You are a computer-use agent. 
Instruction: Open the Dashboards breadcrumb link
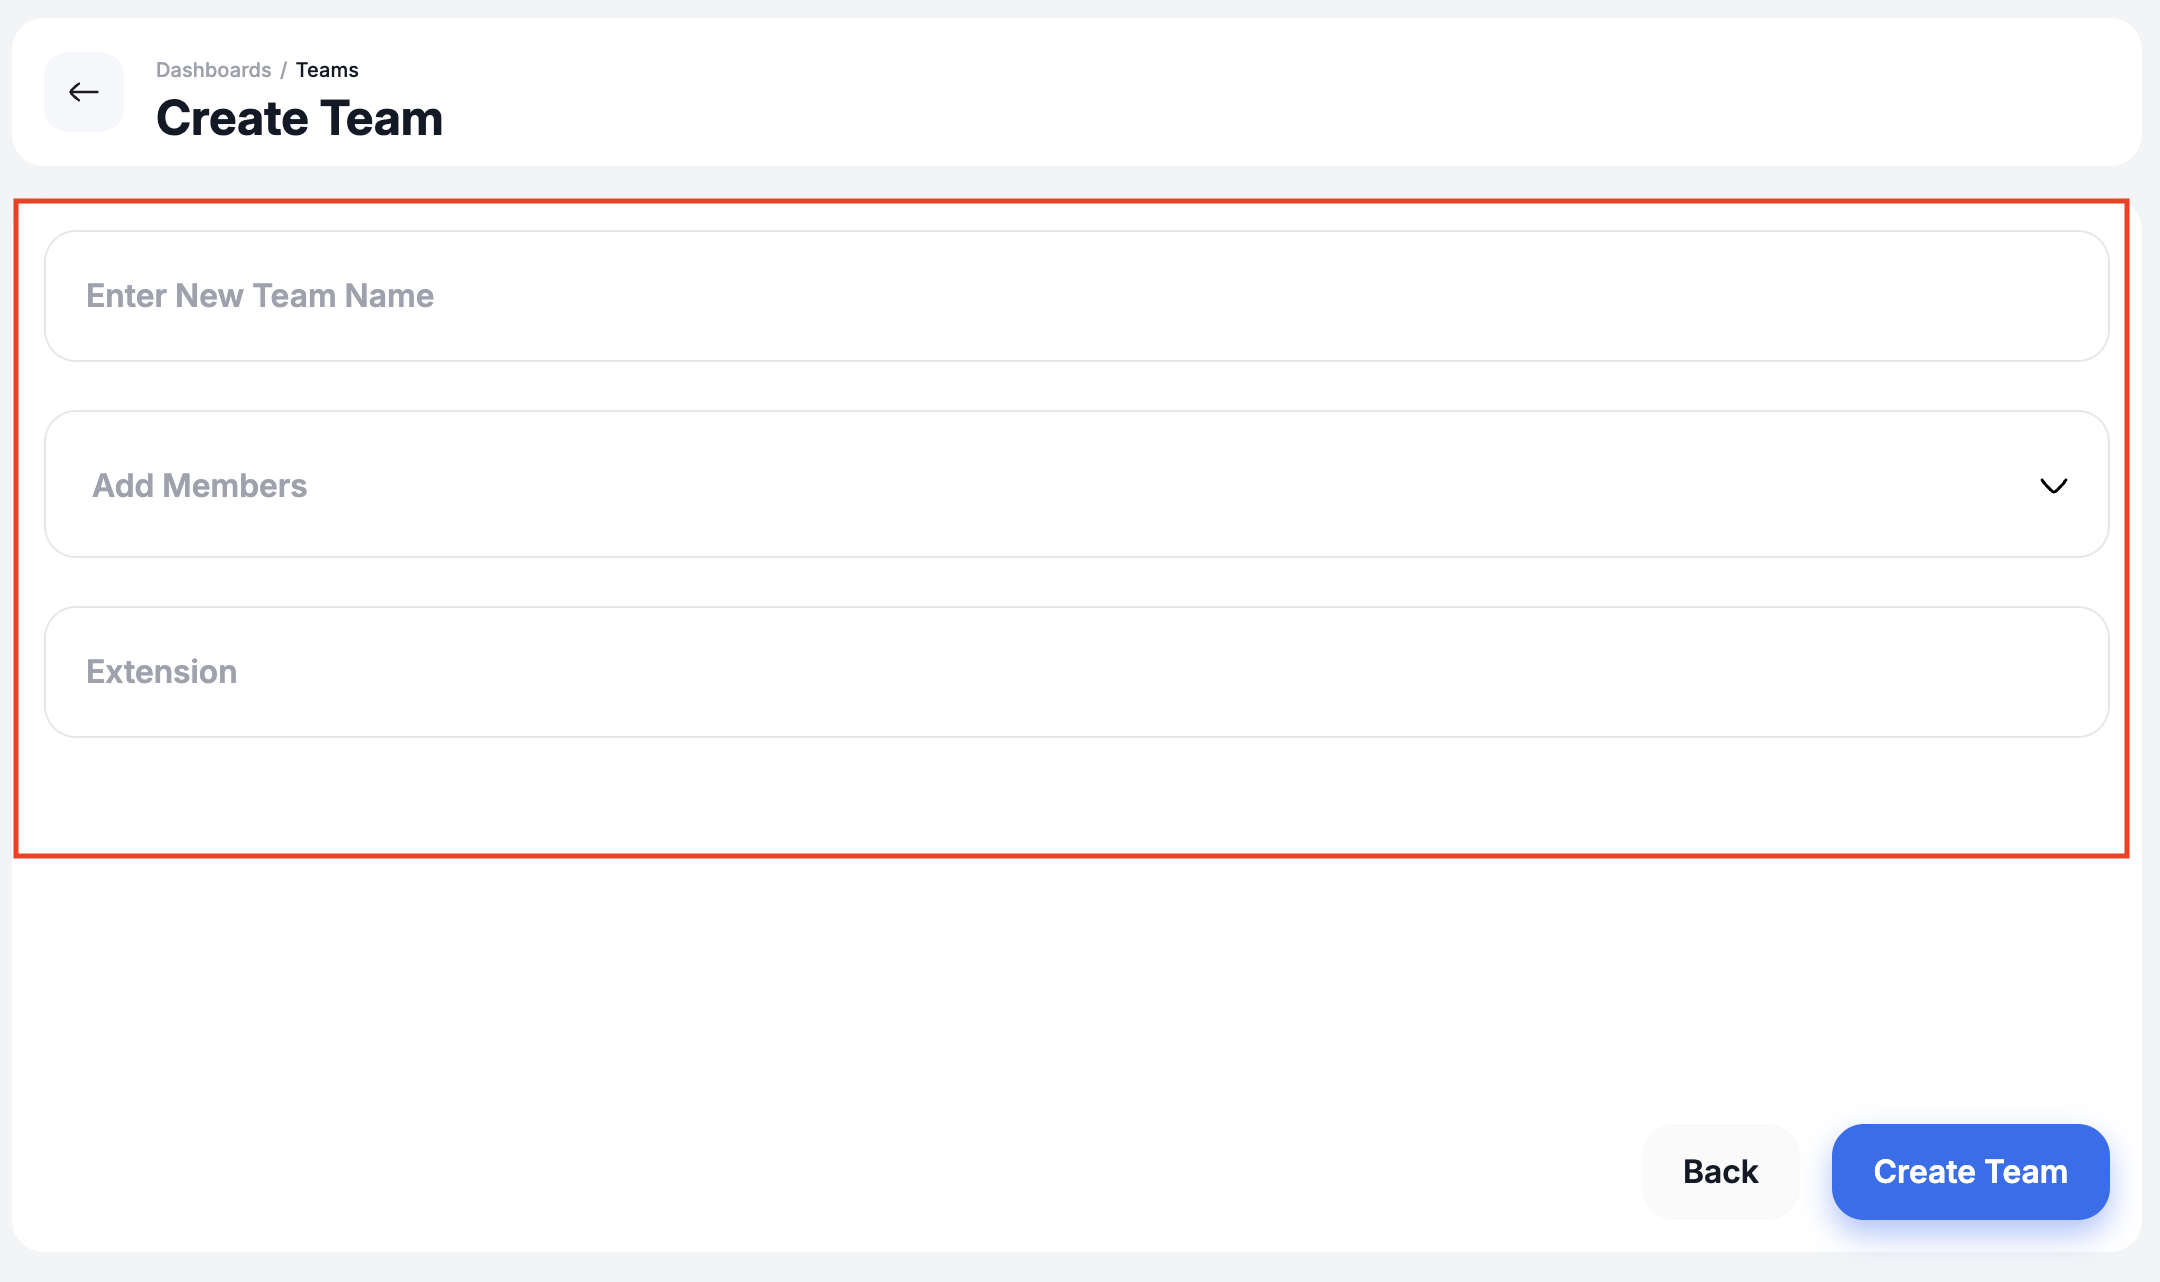213,70
